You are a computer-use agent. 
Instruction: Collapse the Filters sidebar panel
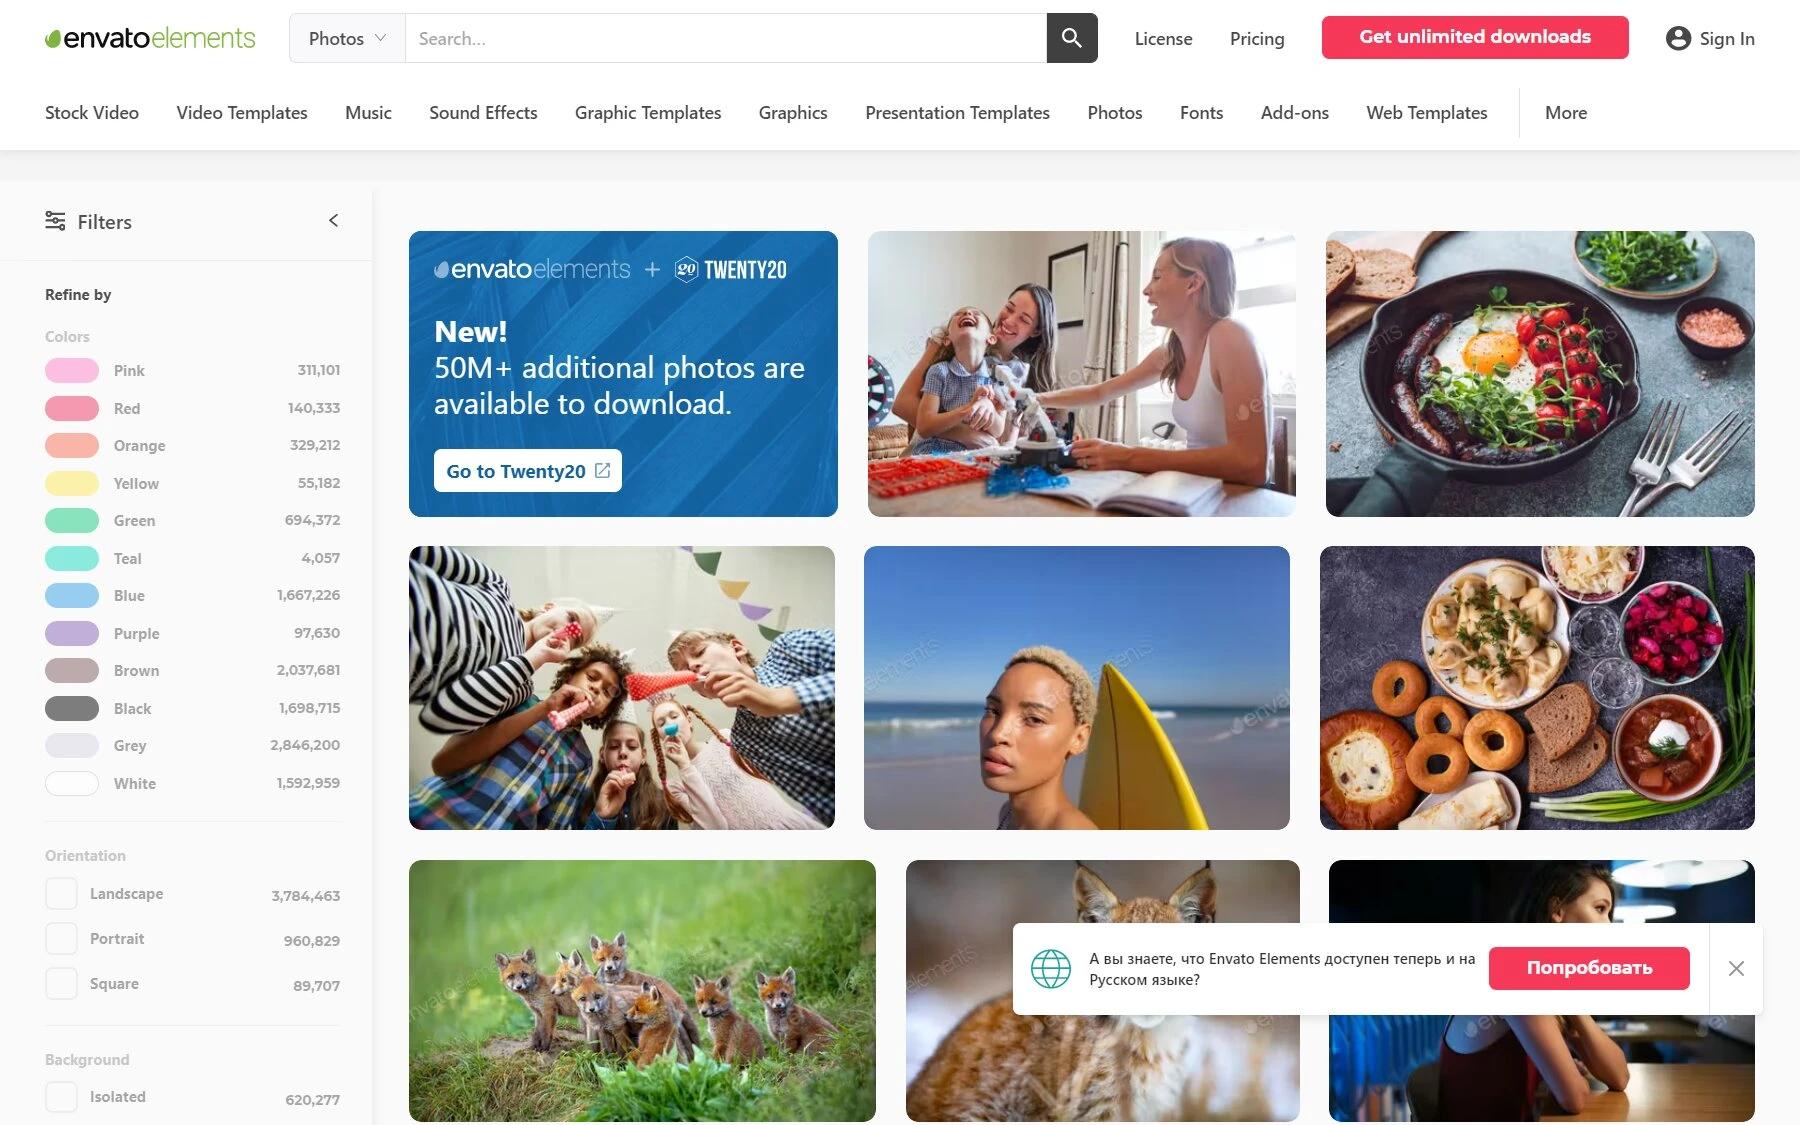point(333,220)
